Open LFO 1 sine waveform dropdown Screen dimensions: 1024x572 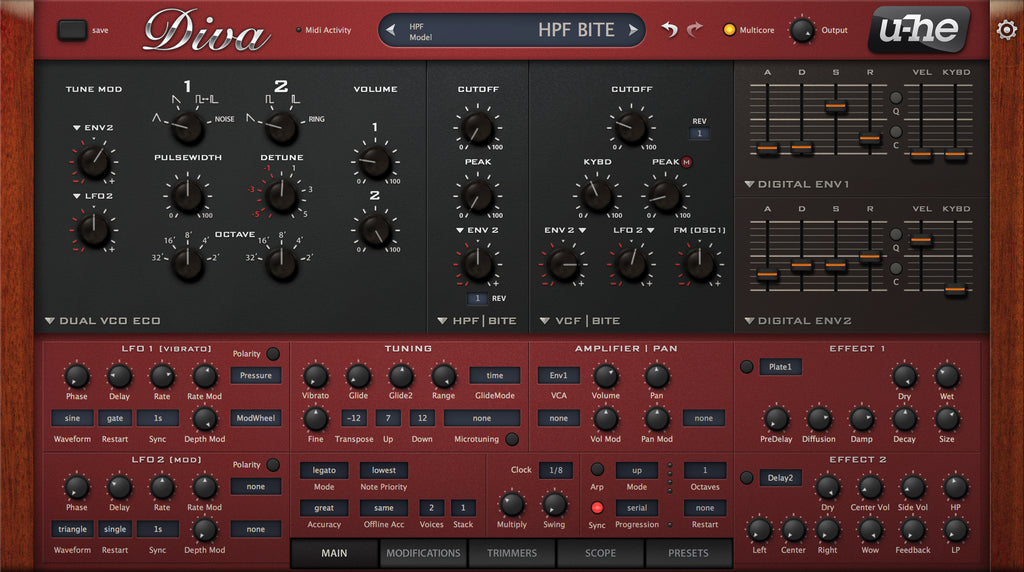tap(72, 418)
